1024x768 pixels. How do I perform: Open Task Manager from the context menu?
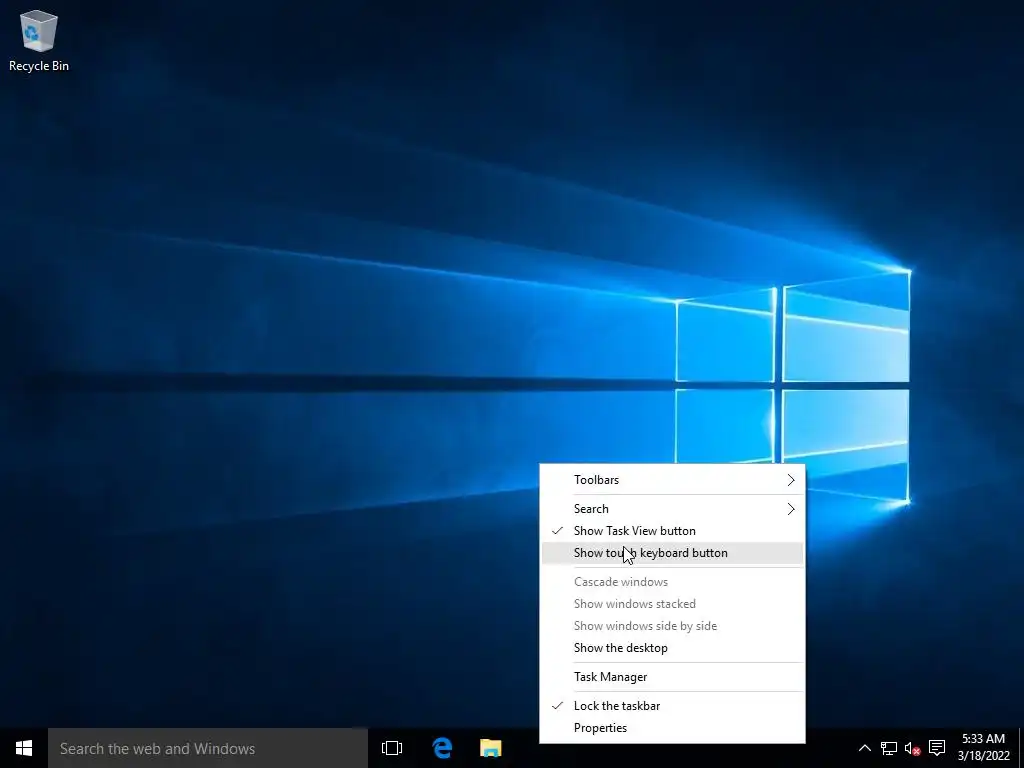pos(672,677)
